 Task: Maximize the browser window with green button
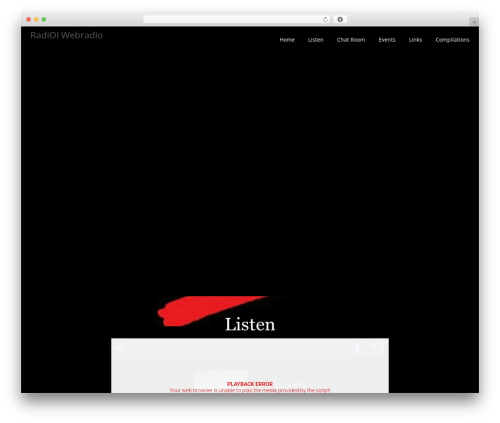[x=44, y=19]
